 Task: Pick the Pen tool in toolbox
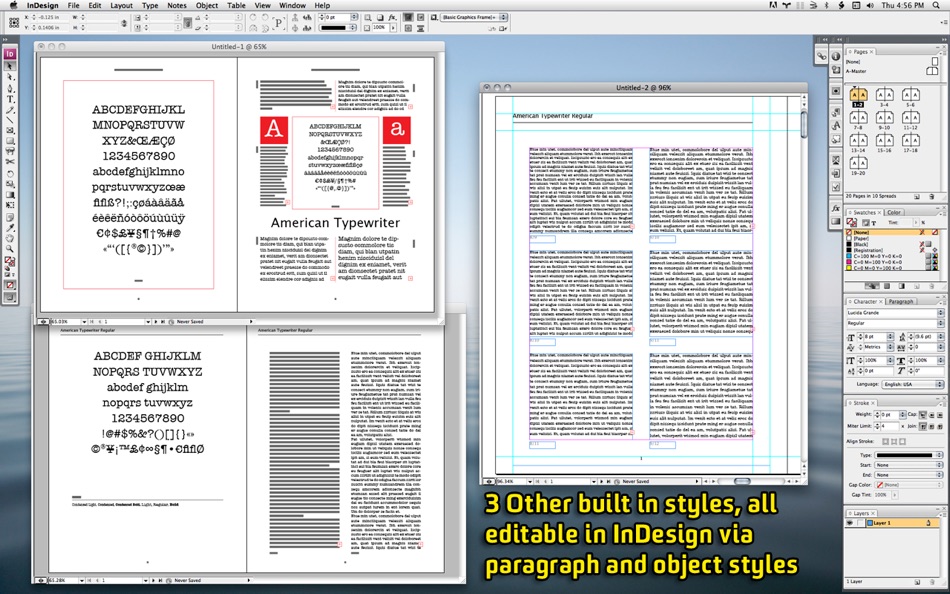pos(10,88)
